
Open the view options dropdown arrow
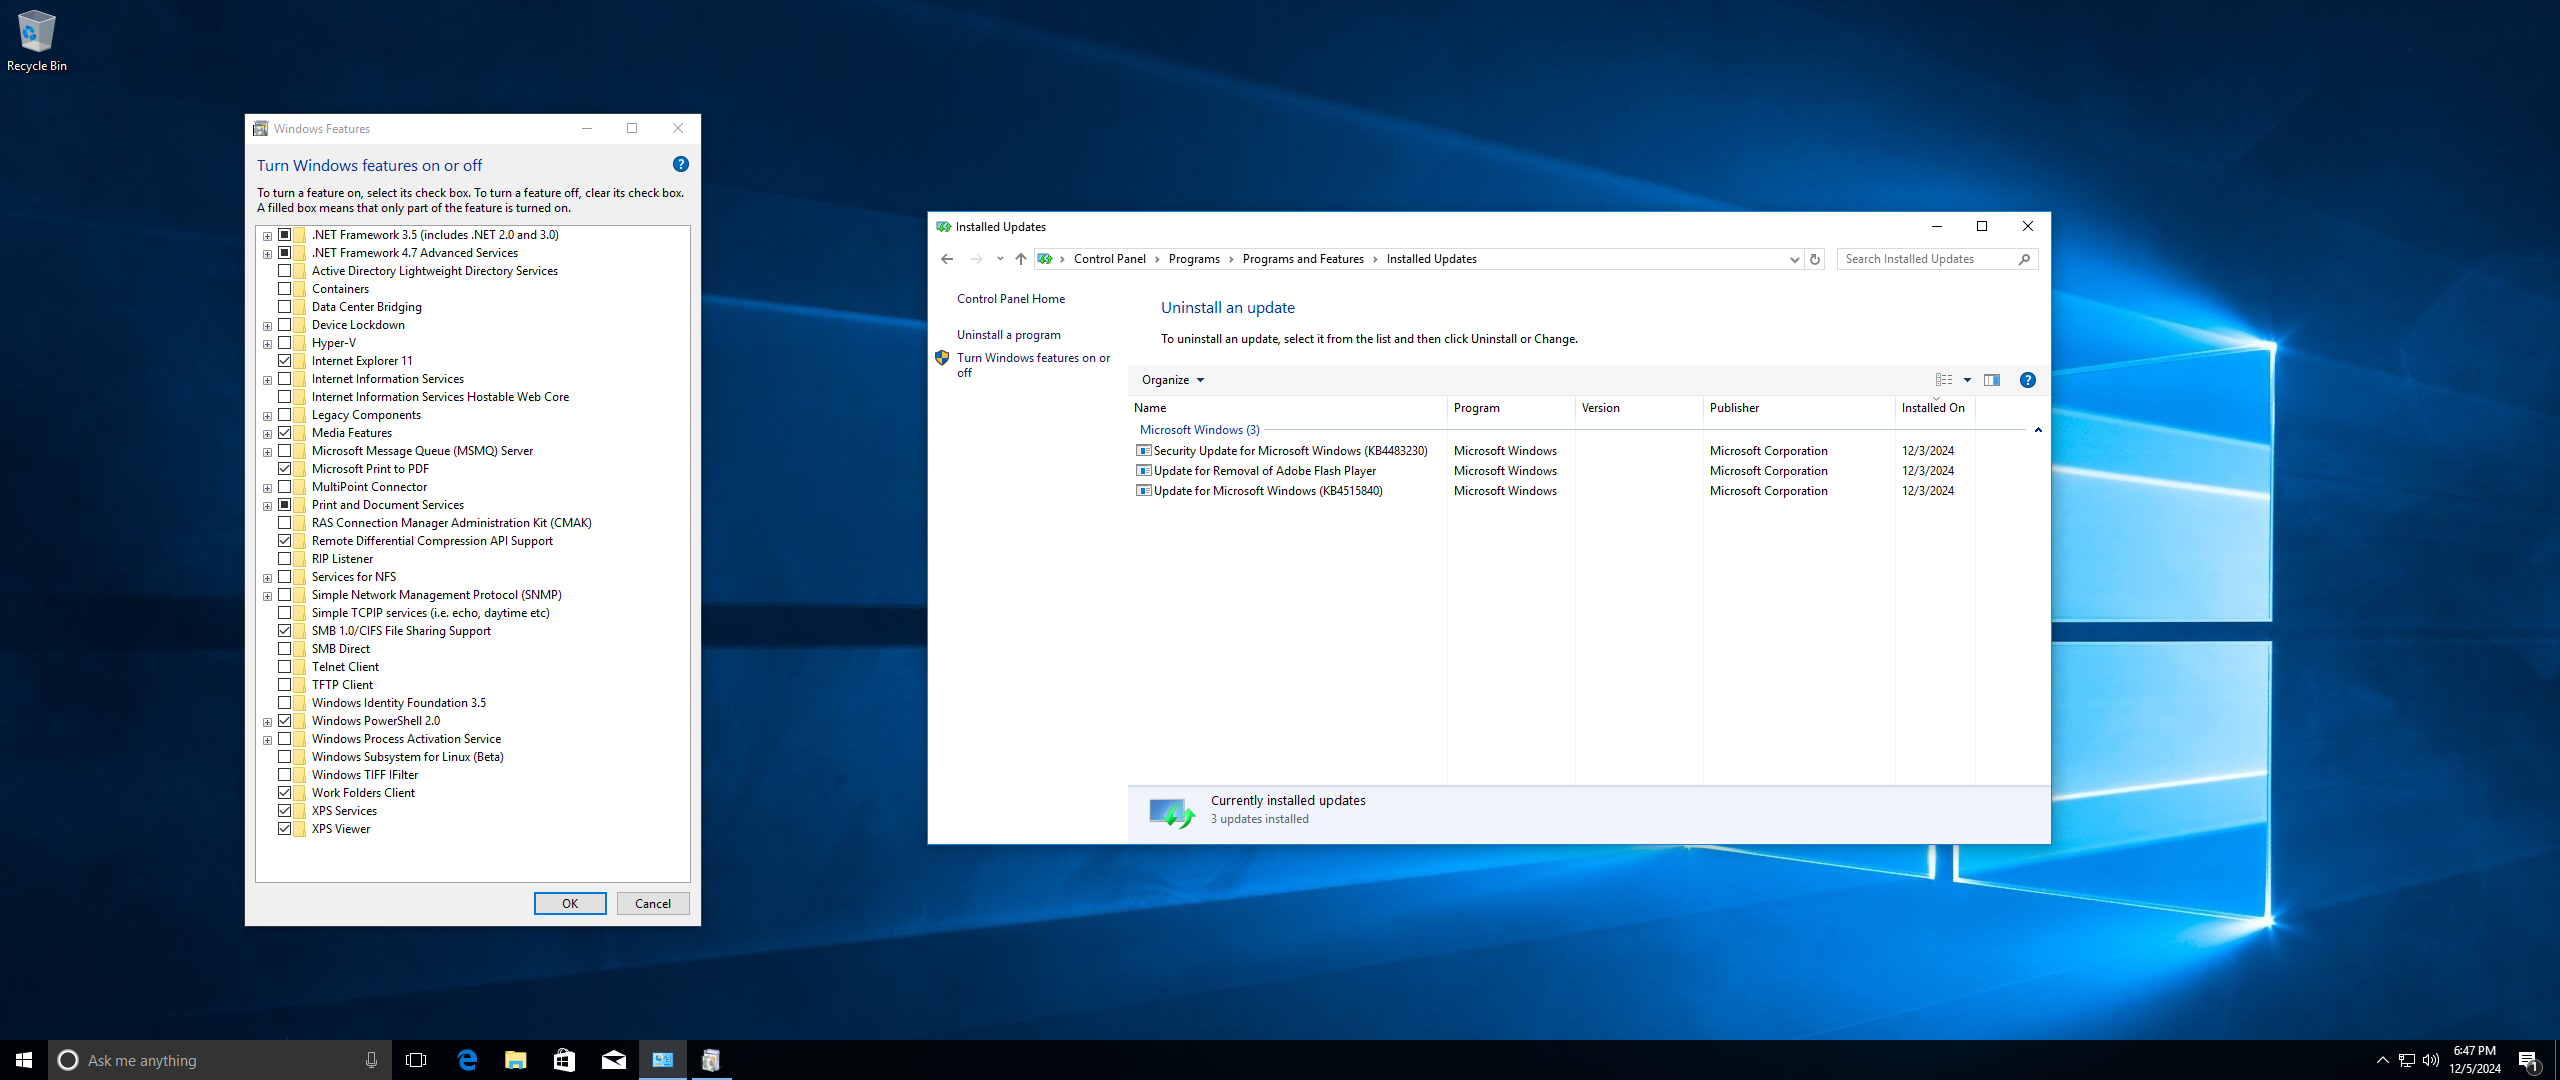point(1967,380)
